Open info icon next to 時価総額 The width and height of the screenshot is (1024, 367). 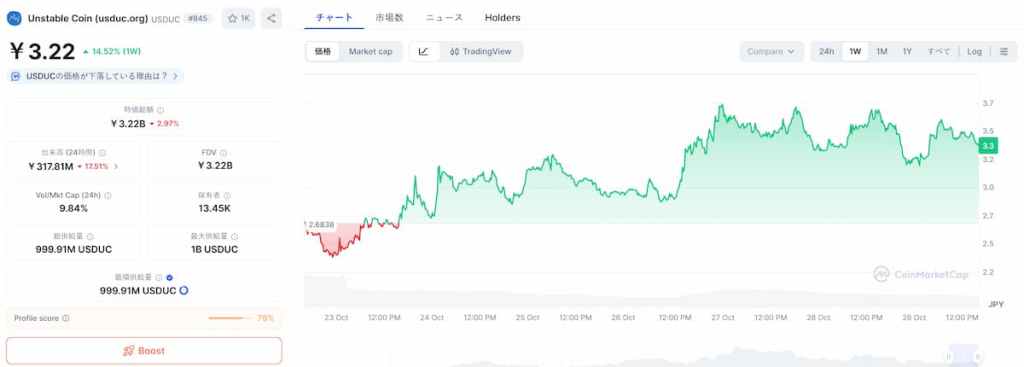[161, 110]
